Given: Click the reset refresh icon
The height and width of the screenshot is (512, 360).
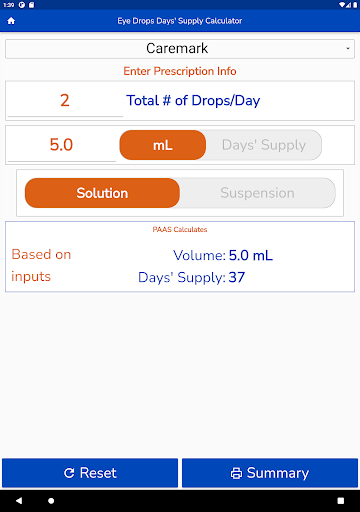Looking at the screenshot, I should (69, 473).
